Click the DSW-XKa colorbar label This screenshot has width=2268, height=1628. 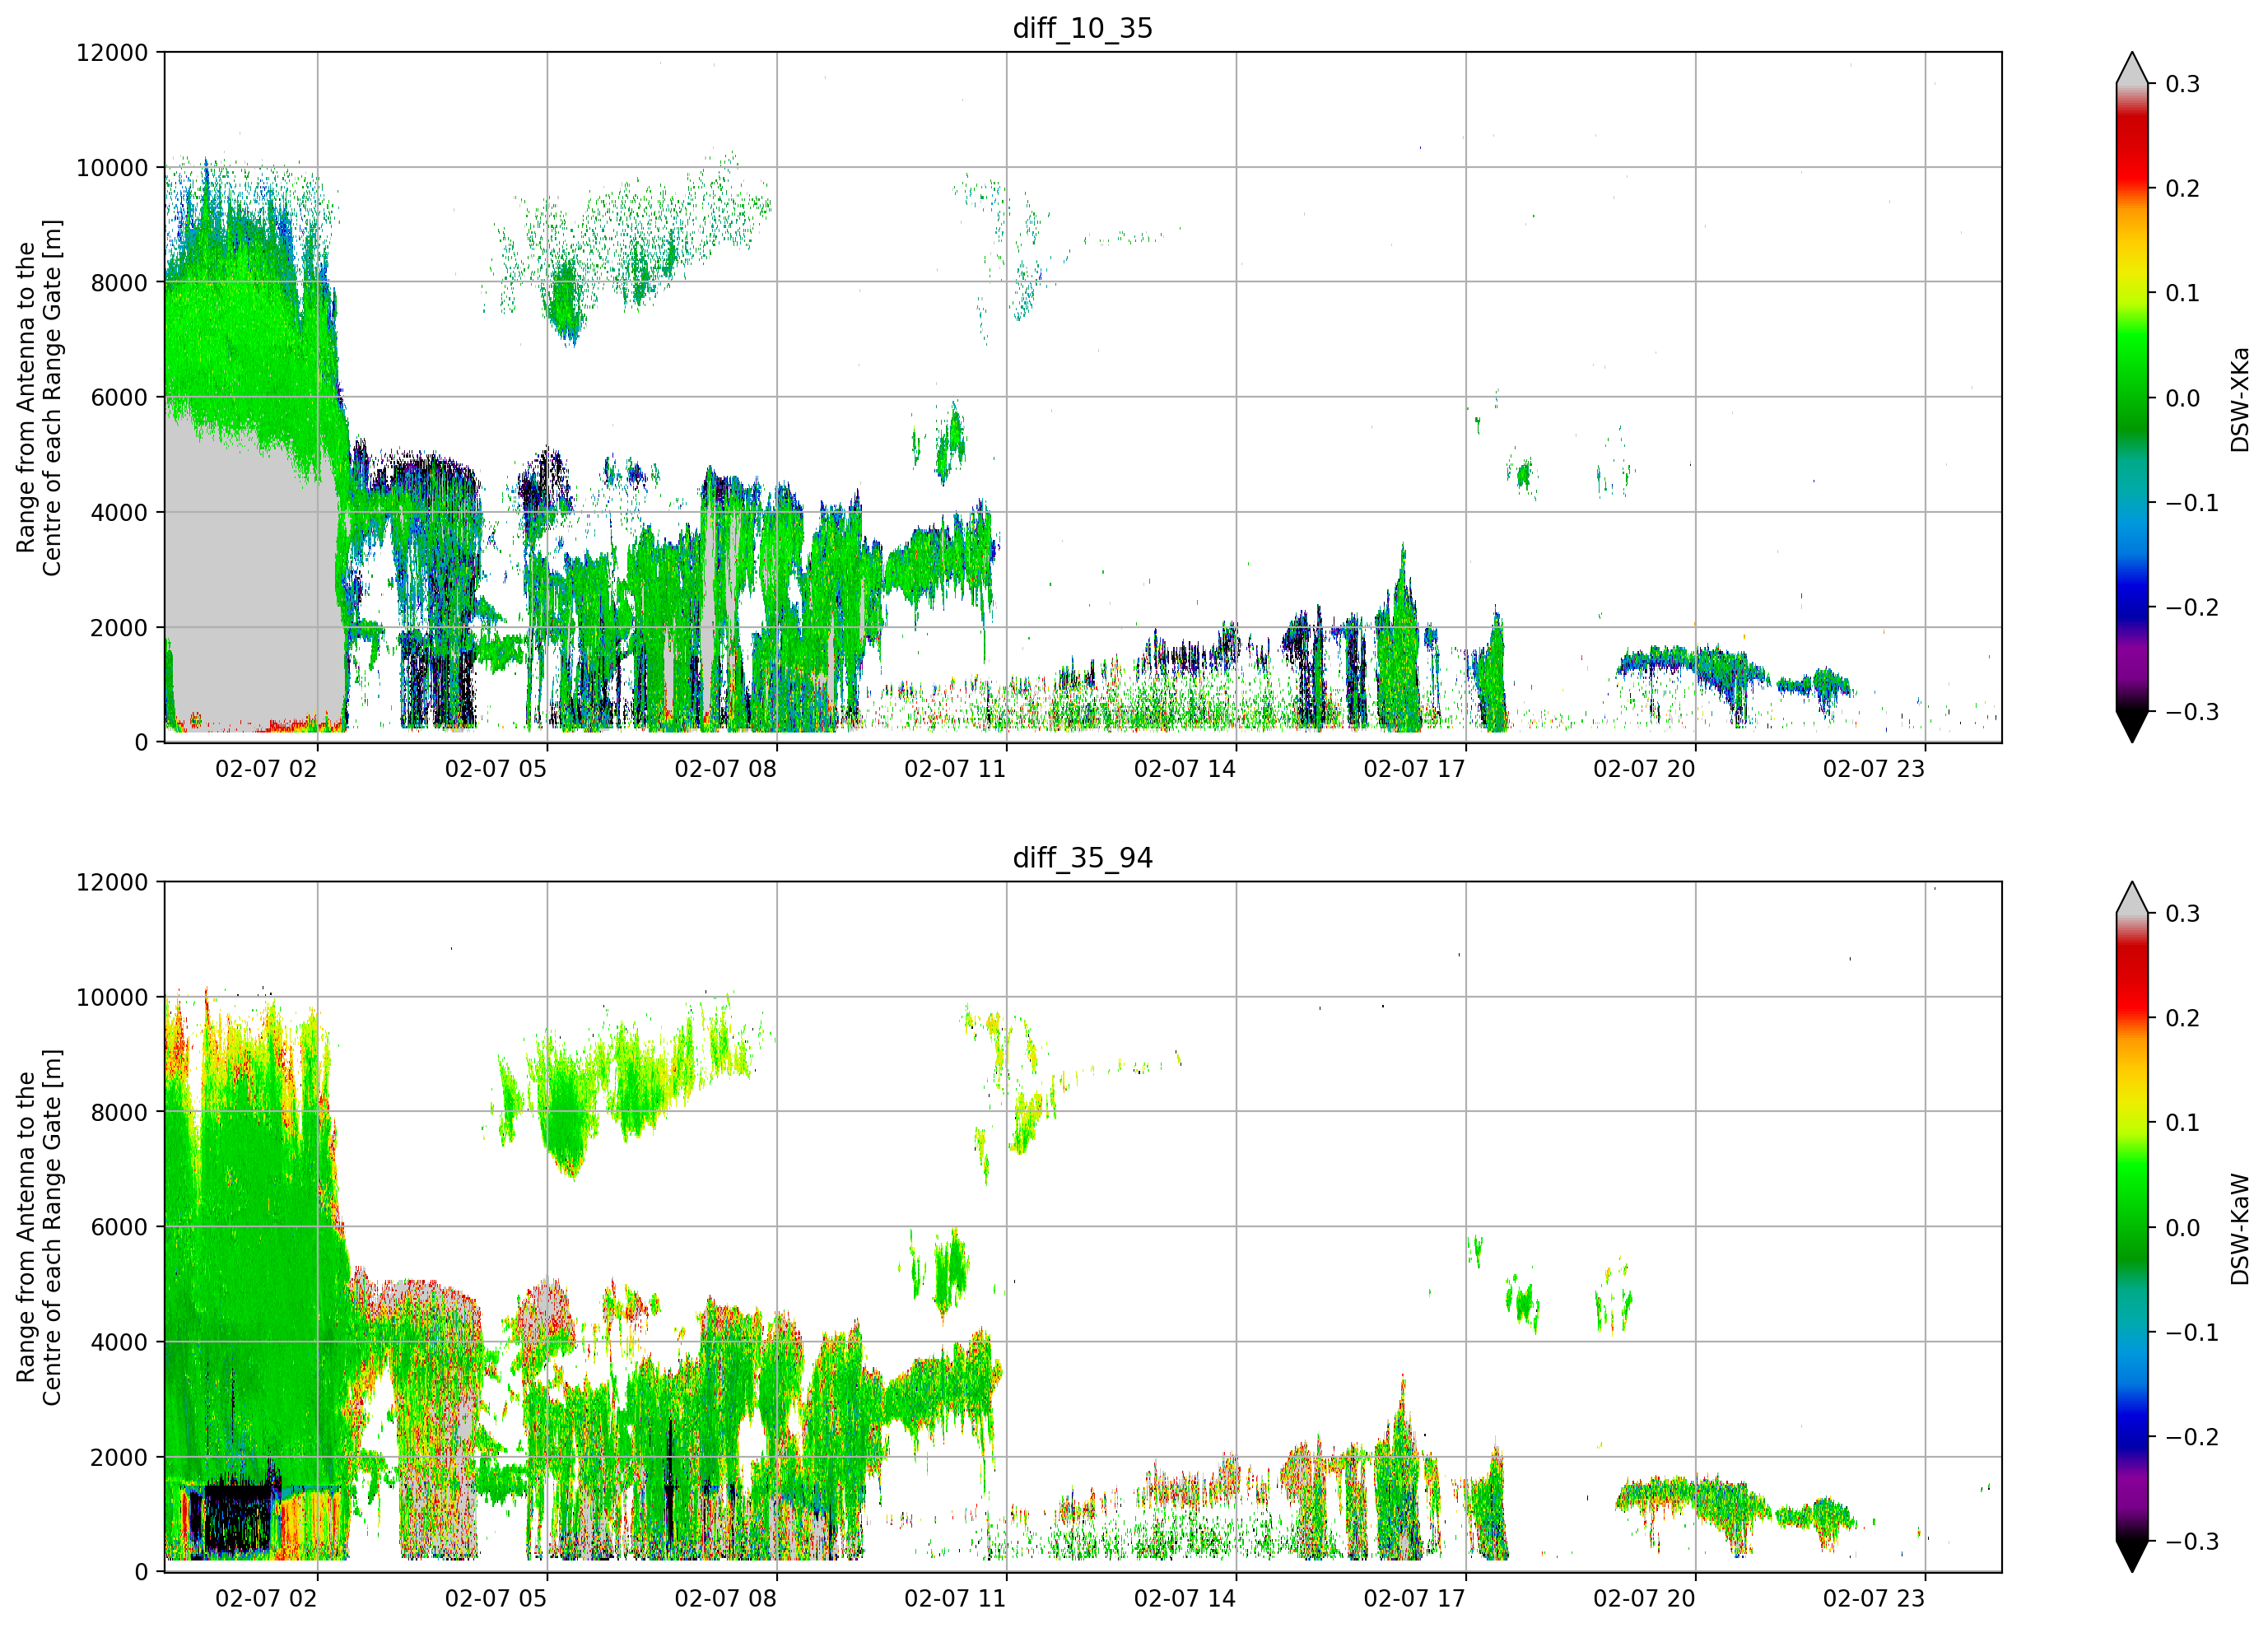(x=2240, y=399)
